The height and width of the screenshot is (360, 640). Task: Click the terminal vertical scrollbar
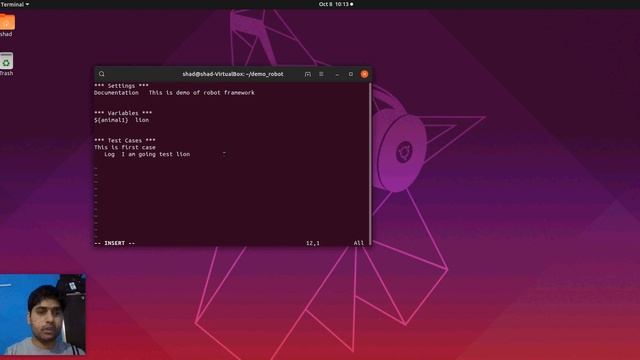tap(370, 163)
